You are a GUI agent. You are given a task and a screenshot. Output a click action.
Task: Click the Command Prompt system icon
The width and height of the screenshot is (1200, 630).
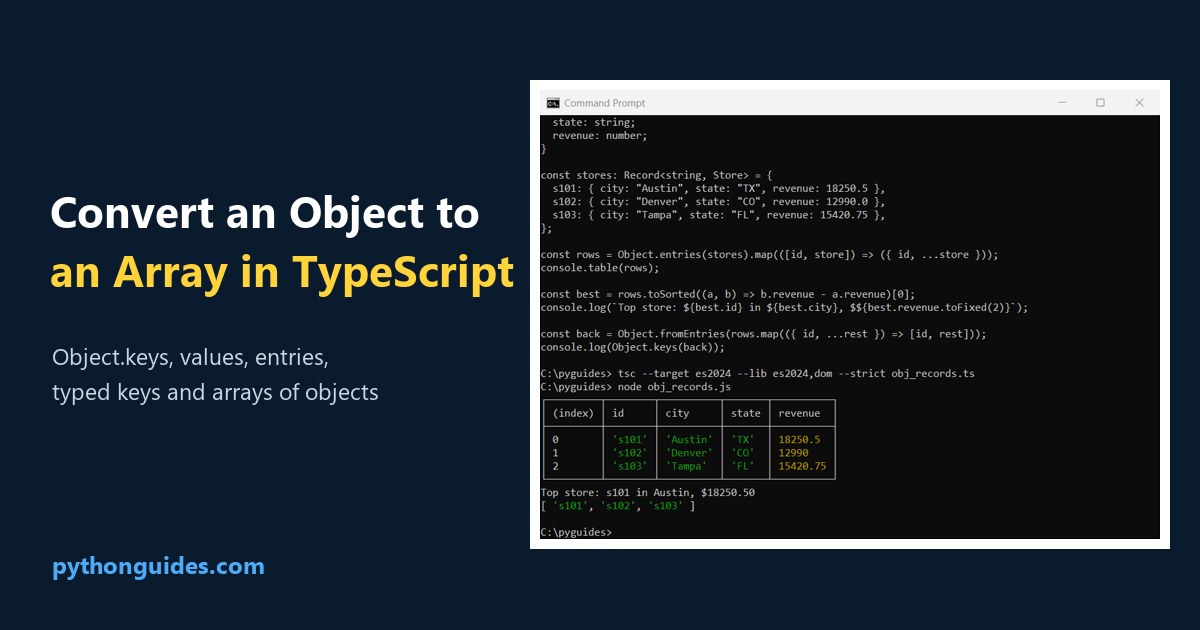point(553,103)
